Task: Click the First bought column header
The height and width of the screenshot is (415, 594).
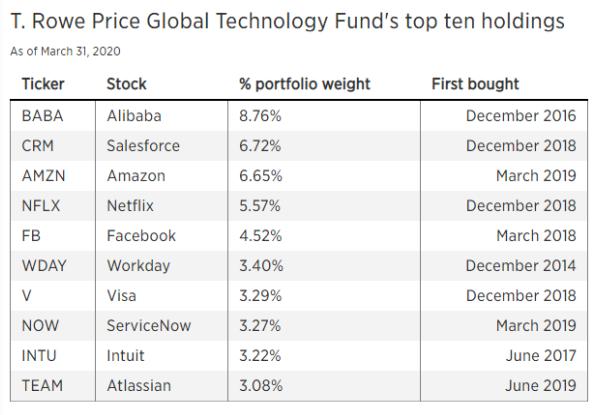Action: coord(475,84)
